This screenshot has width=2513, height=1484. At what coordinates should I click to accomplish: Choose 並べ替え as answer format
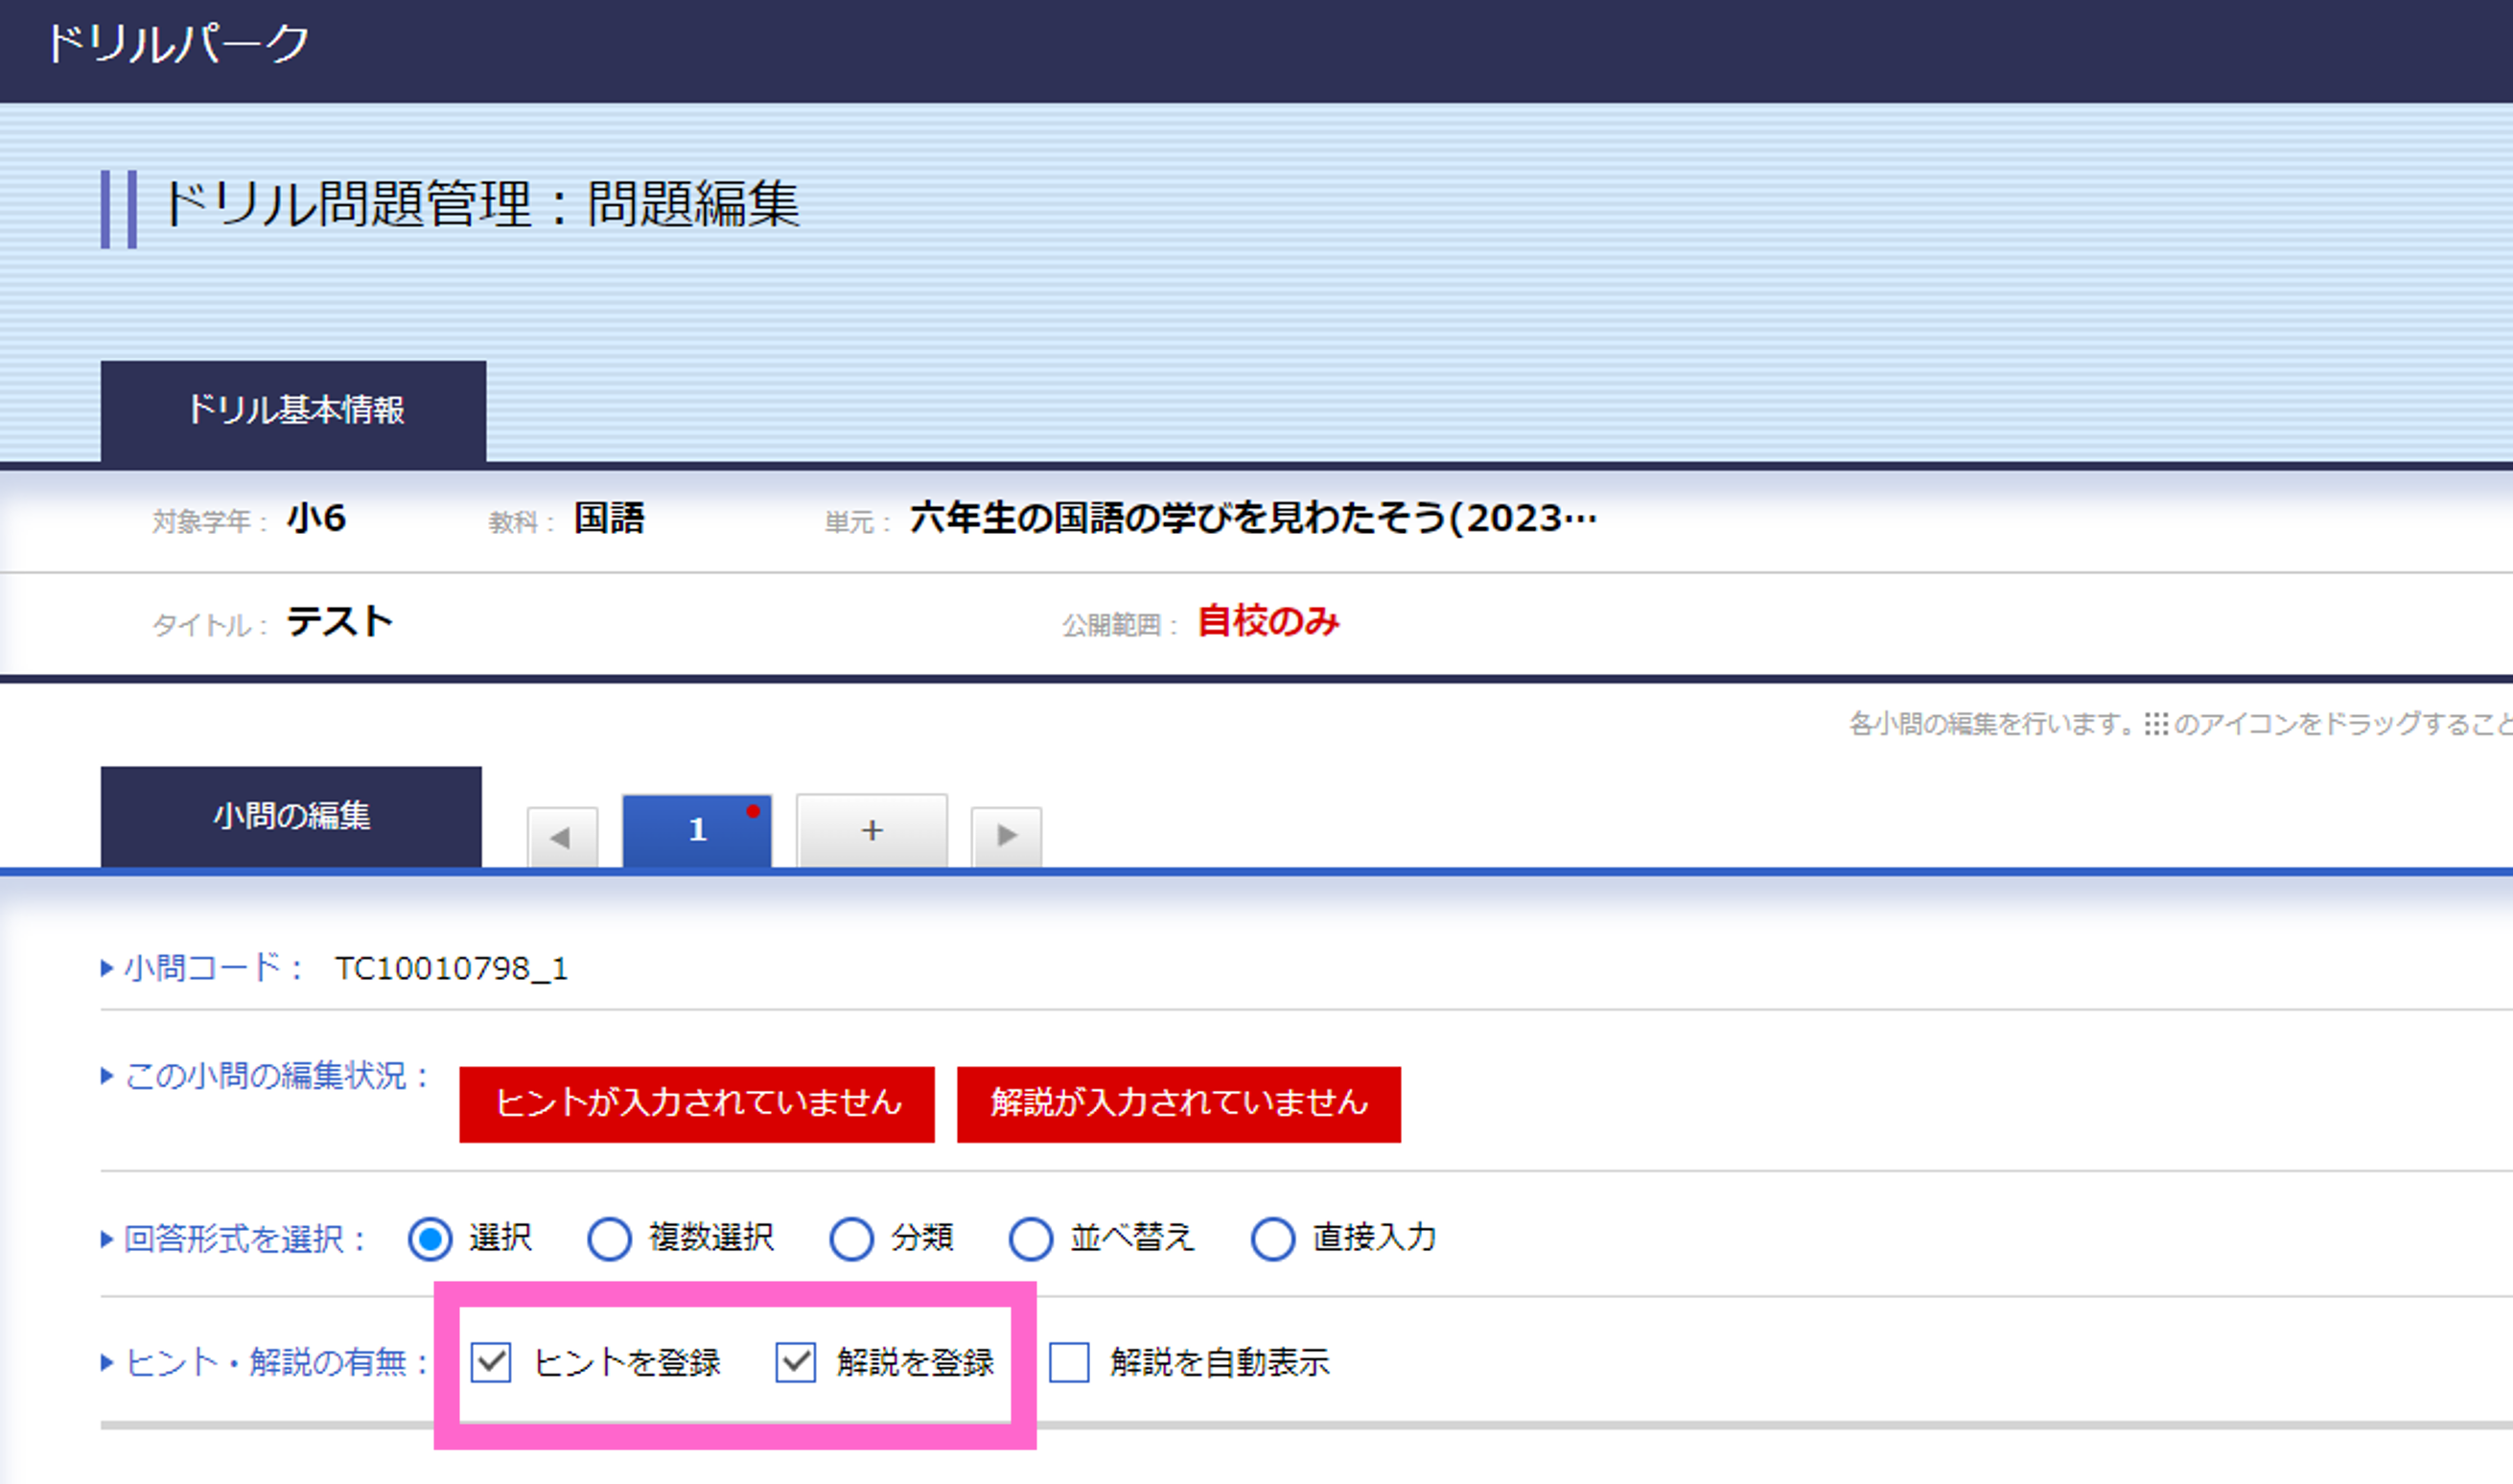(x=1030, y=1239)
